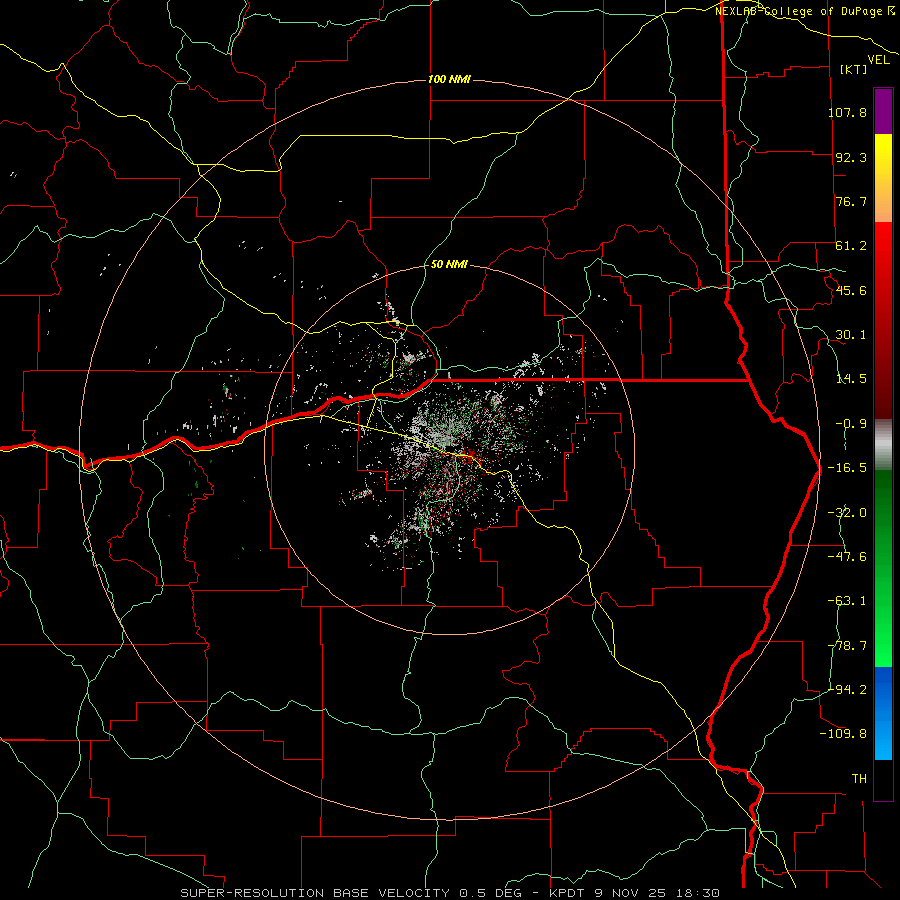Click the purple segment of the color bar
Image resolution: width=900 pixels, height=900 pixels.
pos(883,111)
